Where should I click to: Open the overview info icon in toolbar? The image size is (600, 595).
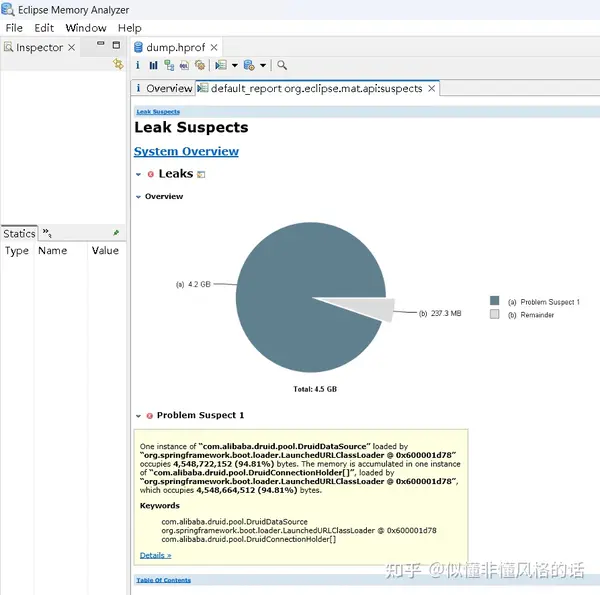pyautogui.click(x=138, y=65)
